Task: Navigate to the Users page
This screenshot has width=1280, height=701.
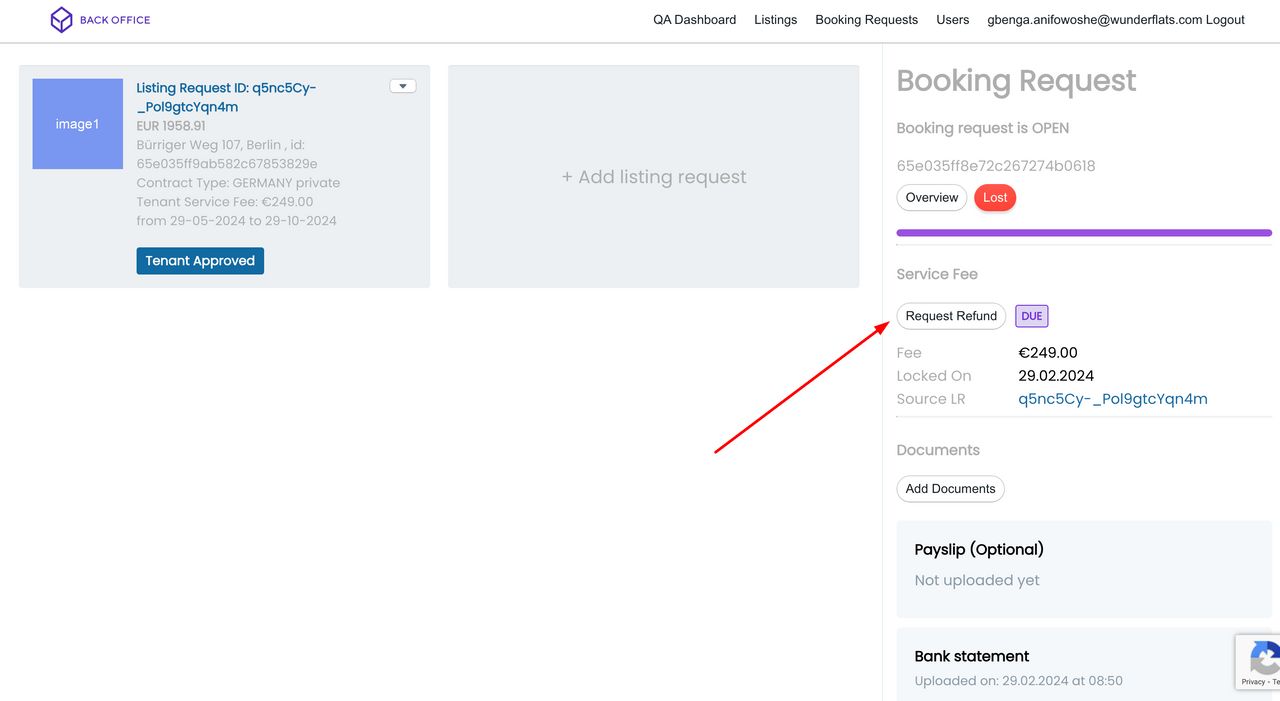Action: coord(952,20)
